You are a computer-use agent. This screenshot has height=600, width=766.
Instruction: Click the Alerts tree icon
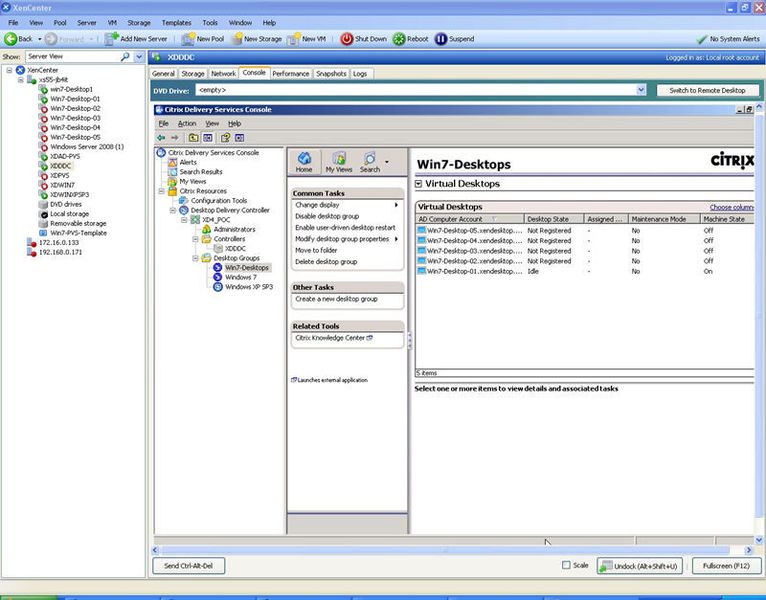[172, 162]
